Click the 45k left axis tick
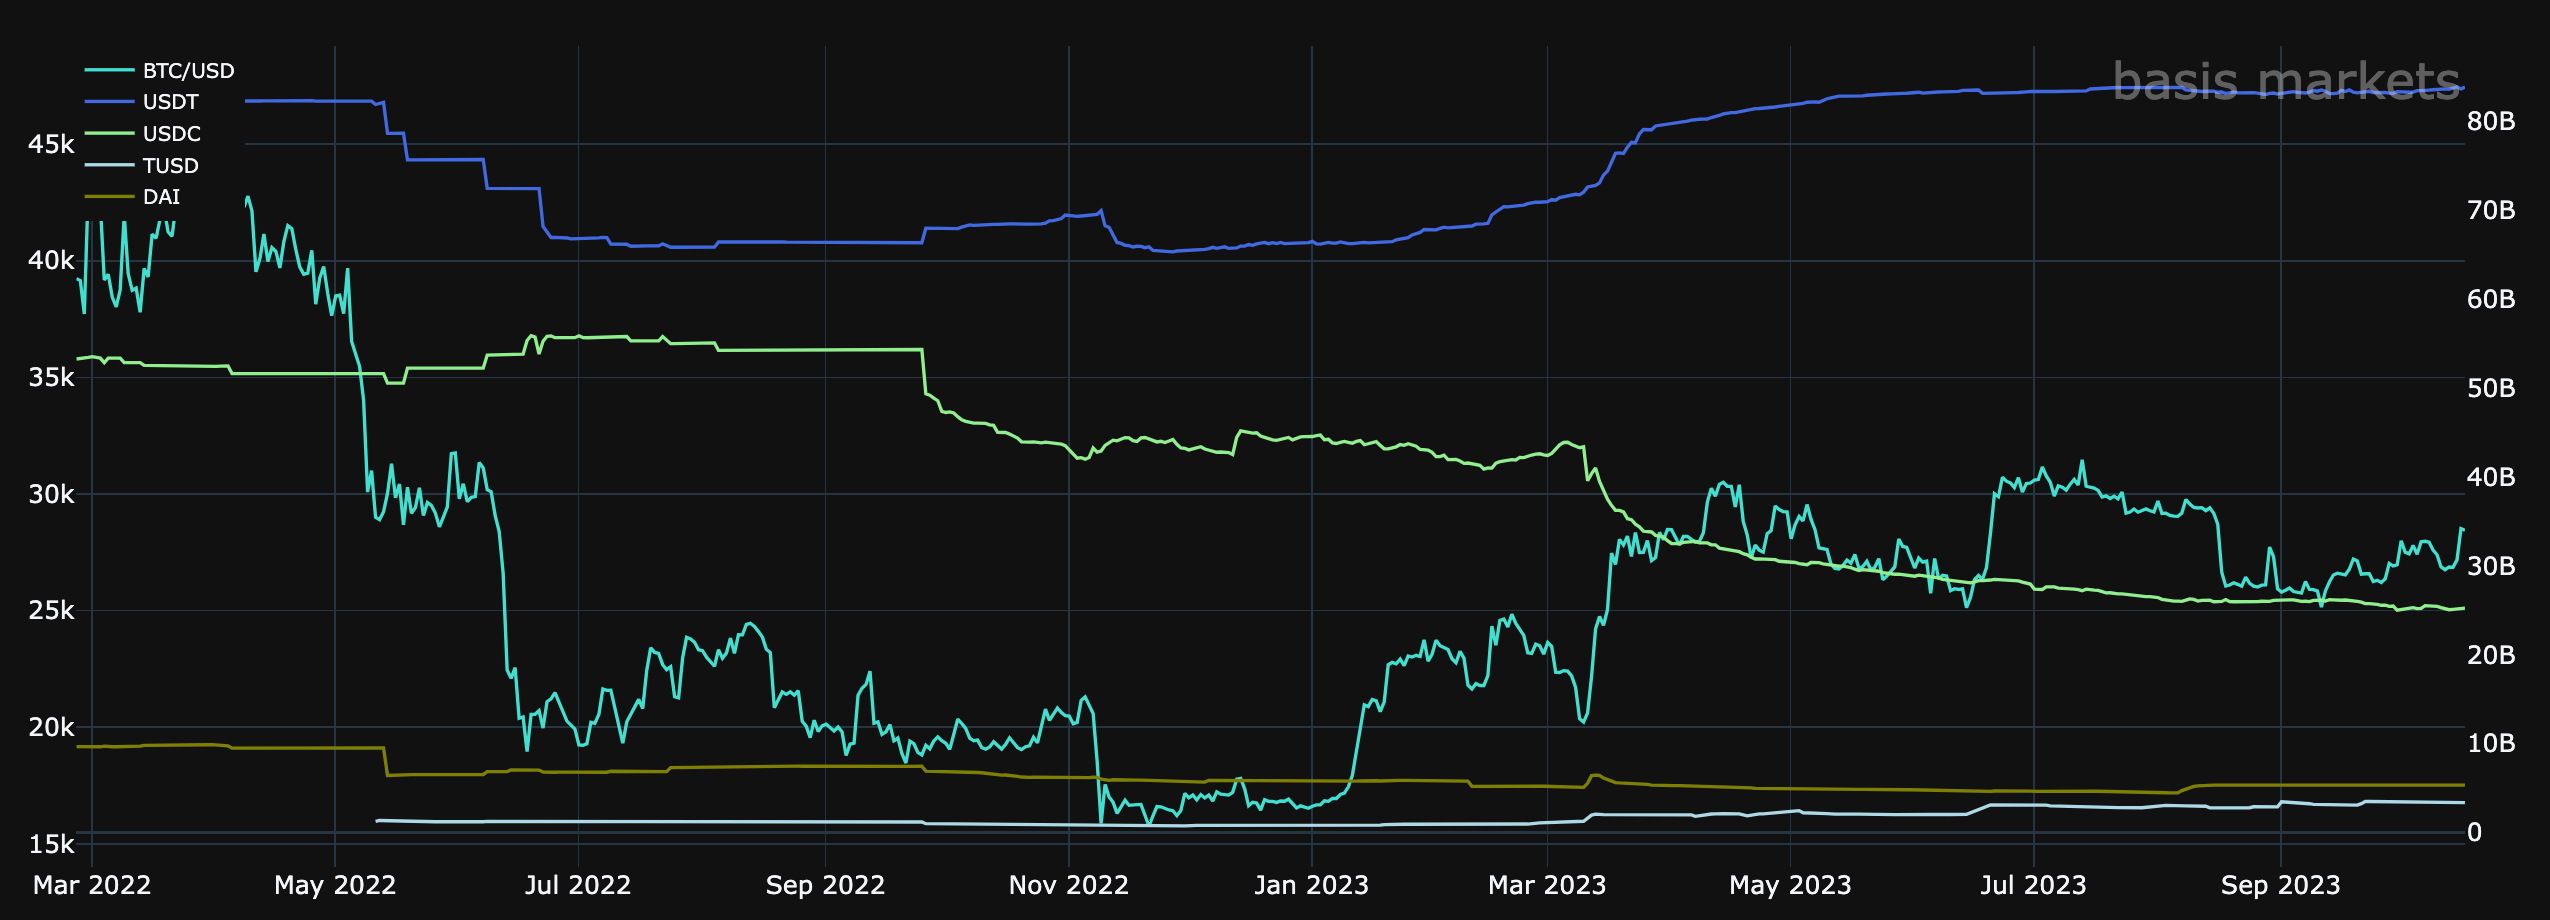2550x920 pixels. coord(51,144)
